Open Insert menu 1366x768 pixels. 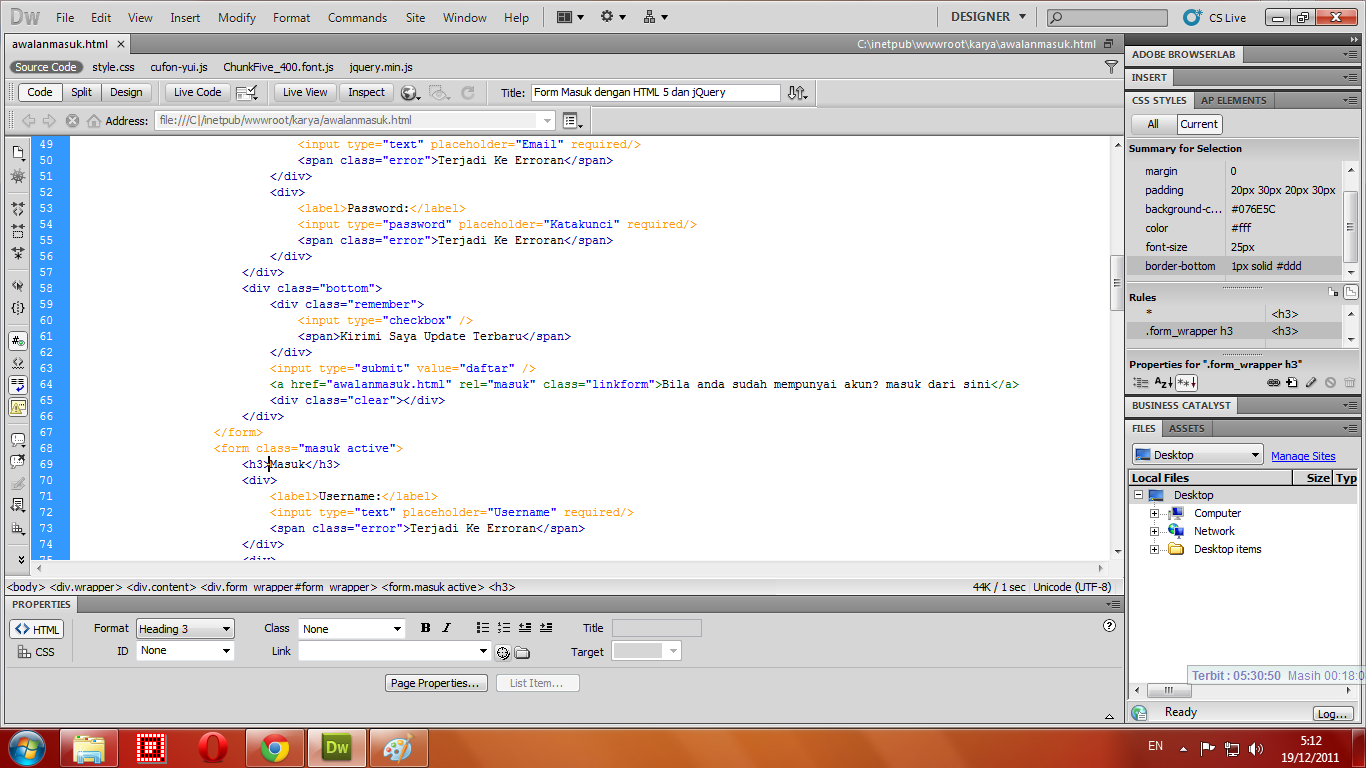click(185, 17)
